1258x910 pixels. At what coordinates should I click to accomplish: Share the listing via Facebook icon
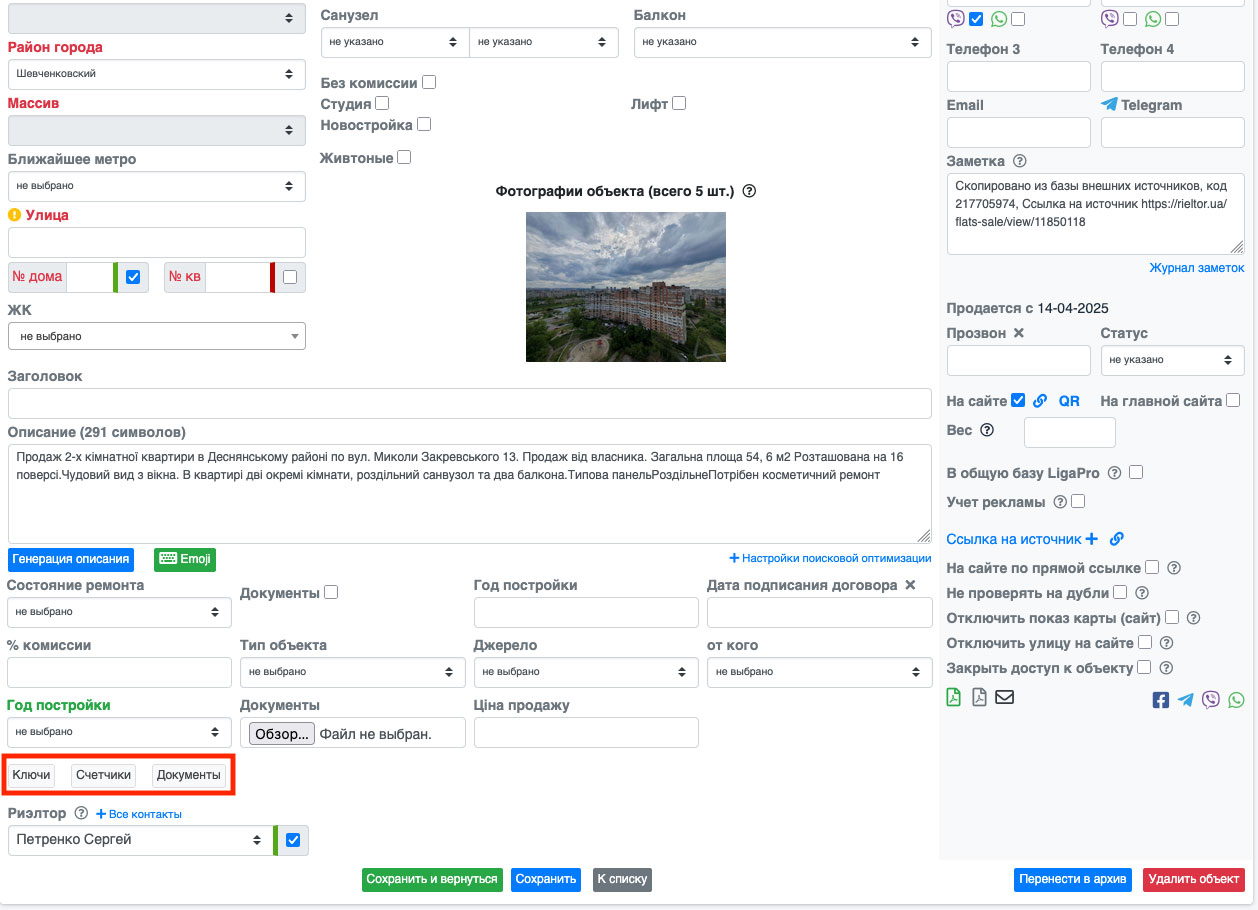1160,700
